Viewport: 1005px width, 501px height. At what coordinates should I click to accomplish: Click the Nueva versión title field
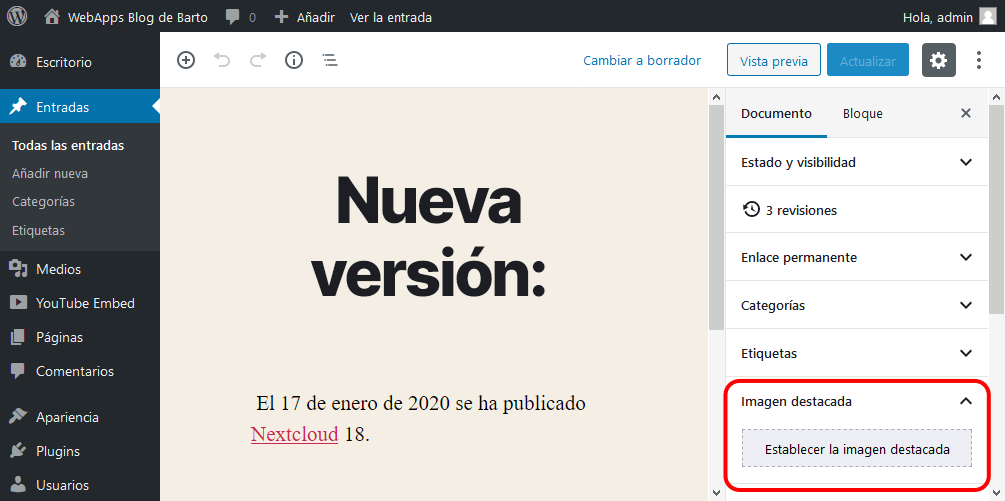coord(429,238)
